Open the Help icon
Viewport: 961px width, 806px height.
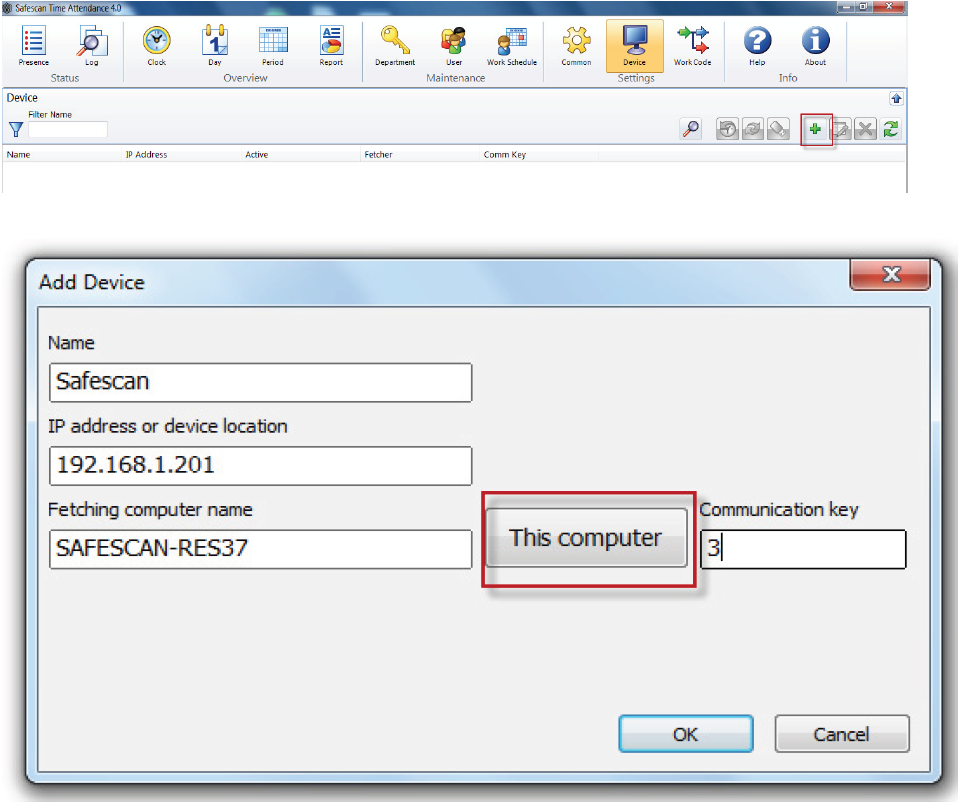758,45
